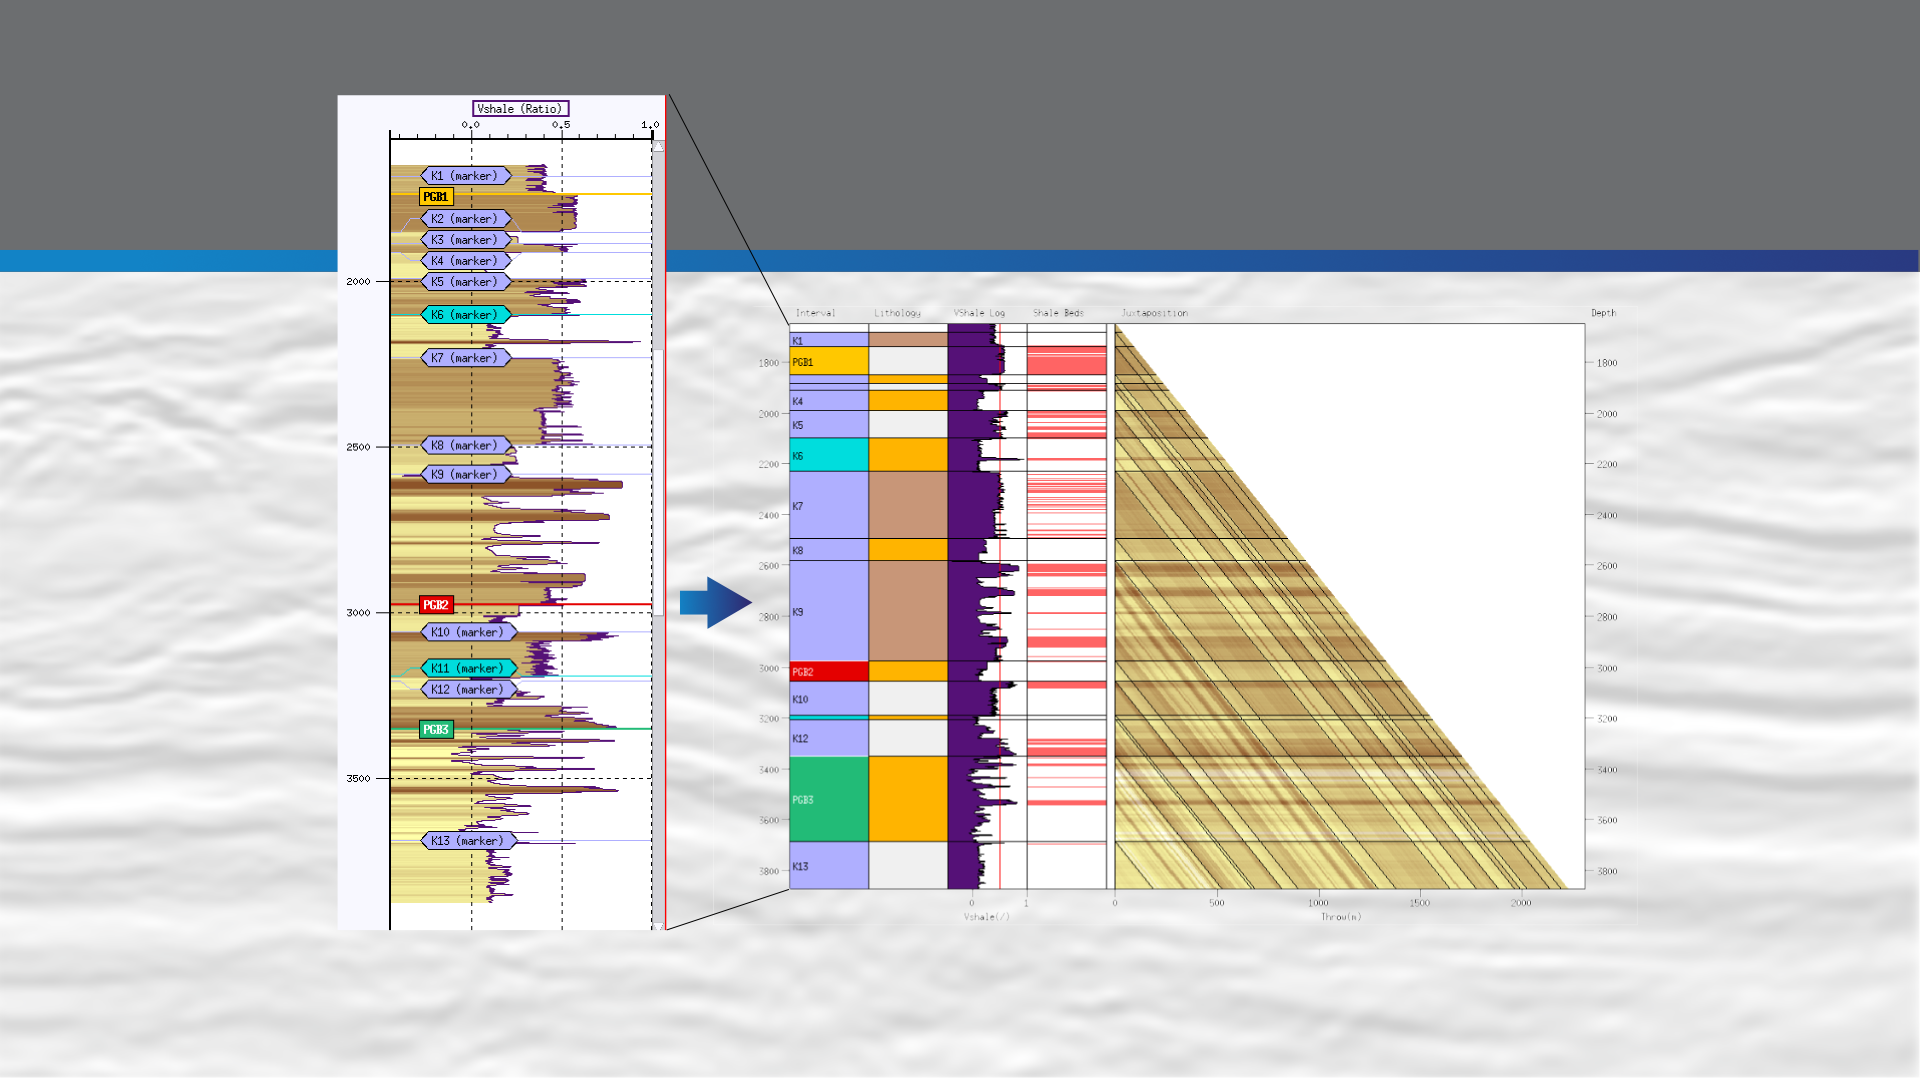Screen dimensions: 1920x1080
Task: Click the PGB3 orange lithology block
Action: tap(908, 799)
